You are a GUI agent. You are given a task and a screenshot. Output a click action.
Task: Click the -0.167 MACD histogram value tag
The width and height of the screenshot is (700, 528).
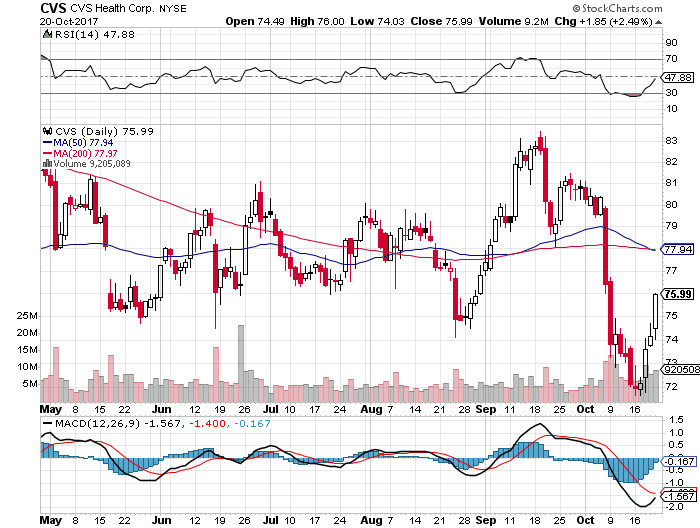tap(678, 460)
